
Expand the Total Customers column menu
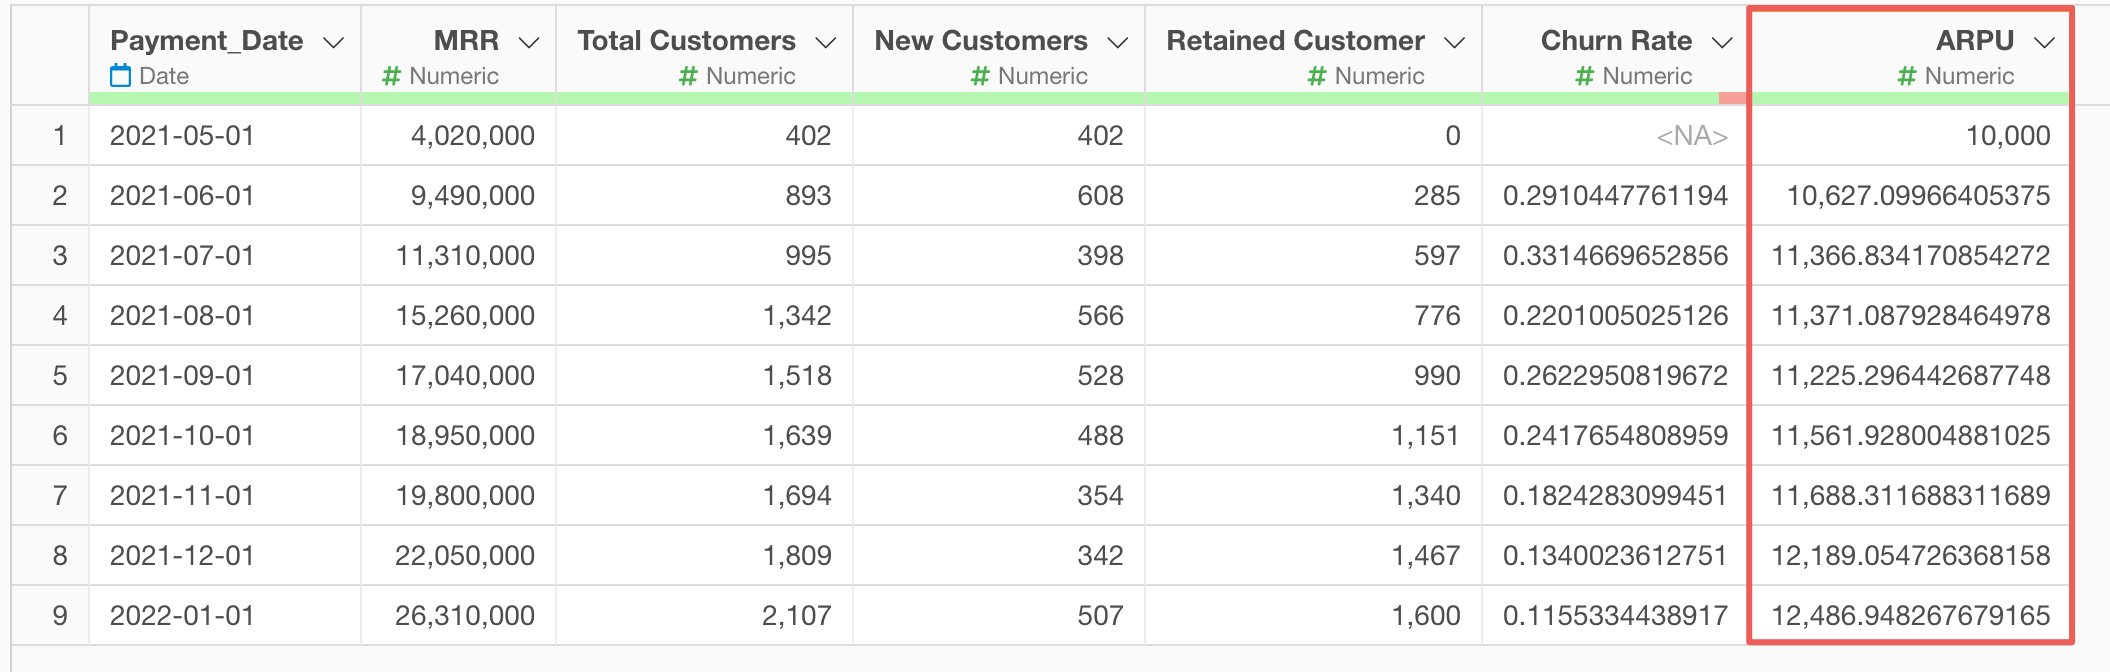(x=825, y=42)
